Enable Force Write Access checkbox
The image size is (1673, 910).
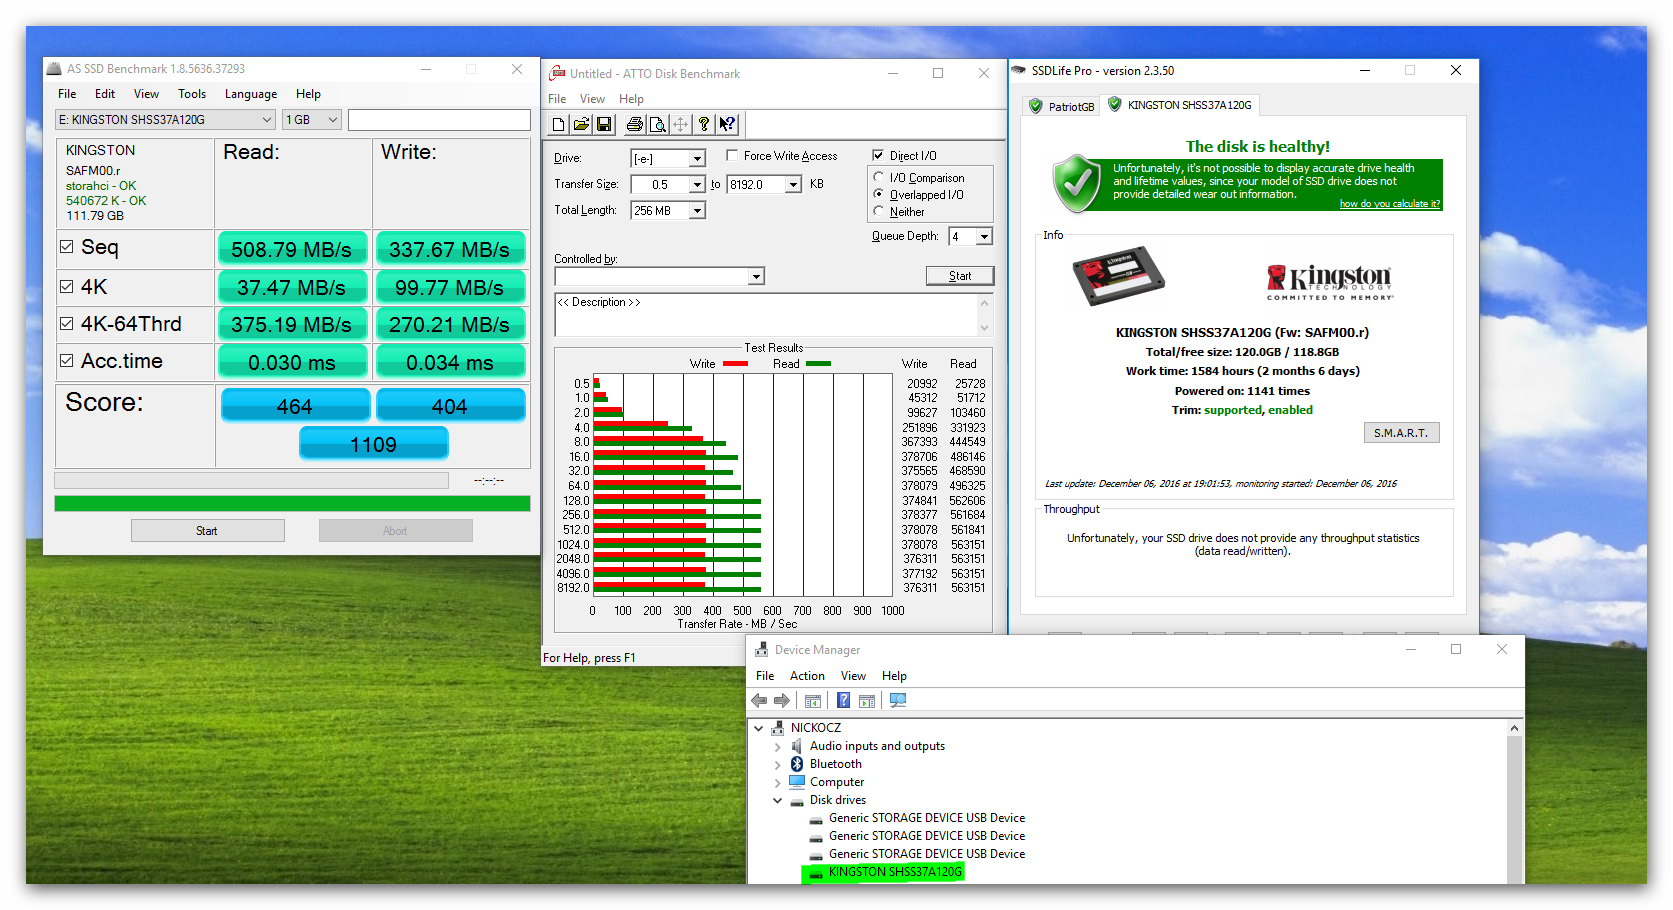click(732, 155)
